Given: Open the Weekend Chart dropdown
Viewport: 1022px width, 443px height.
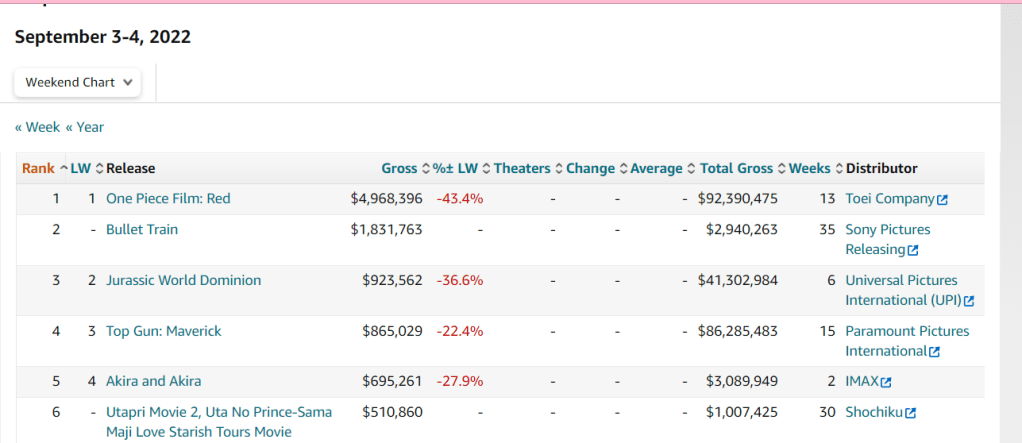Looking at the screenshot, I should [x=78, y=83].
